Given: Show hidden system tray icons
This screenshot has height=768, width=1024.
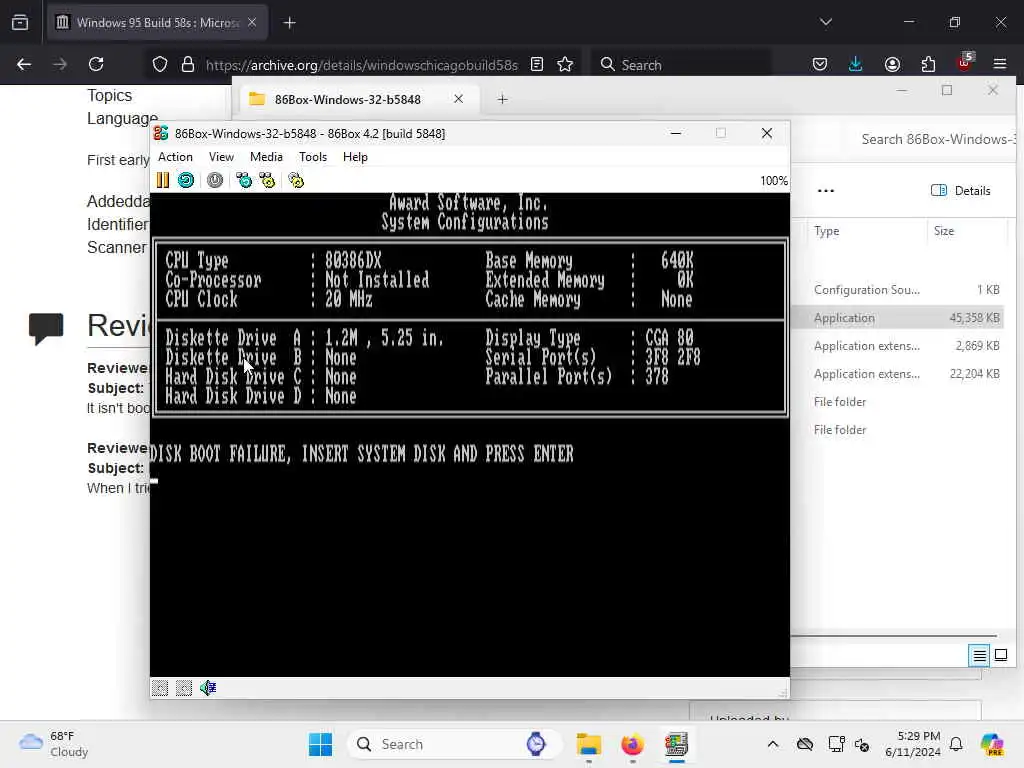Looking at the screenshot, I should click(773, 744).
